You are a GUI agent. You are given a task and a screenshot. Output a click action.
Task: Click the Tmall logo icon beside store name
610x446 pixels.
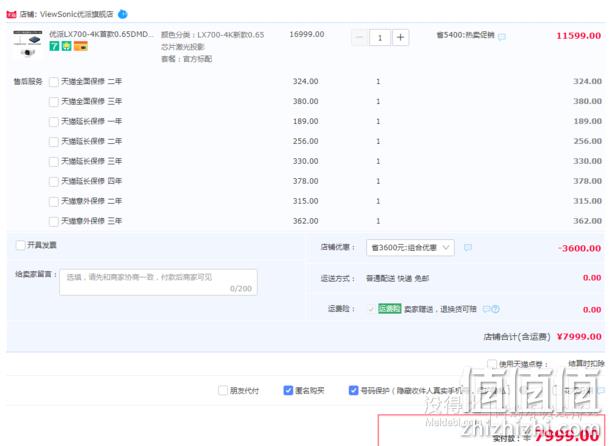[11, 14]
